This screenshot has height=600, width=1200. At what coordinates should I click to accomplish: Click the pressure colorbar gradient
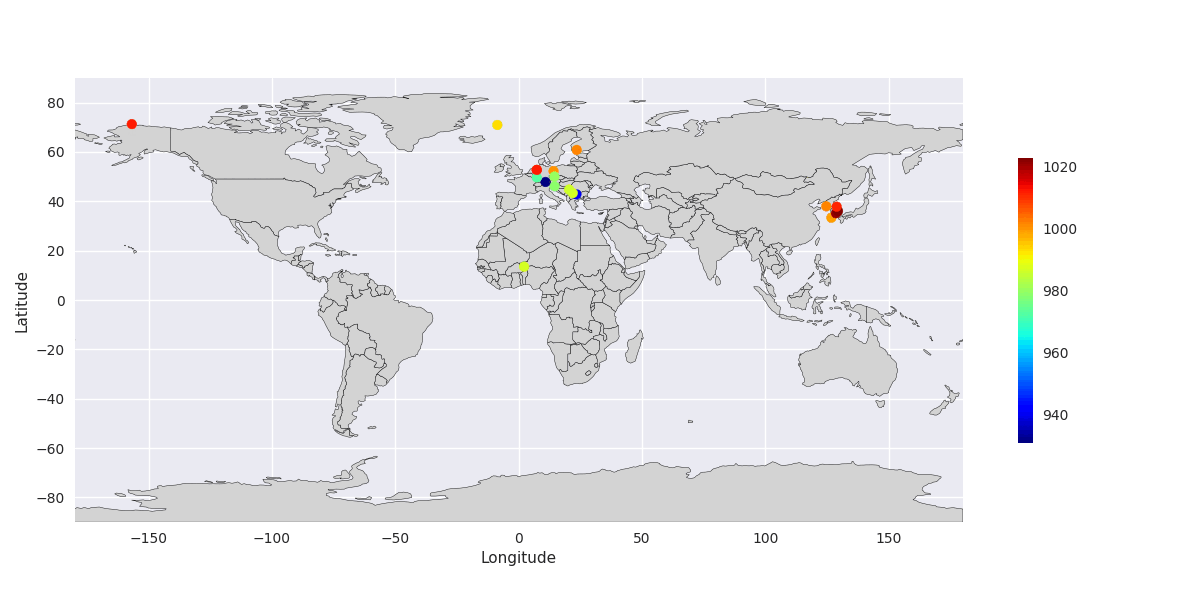(x=1025, y=300)
